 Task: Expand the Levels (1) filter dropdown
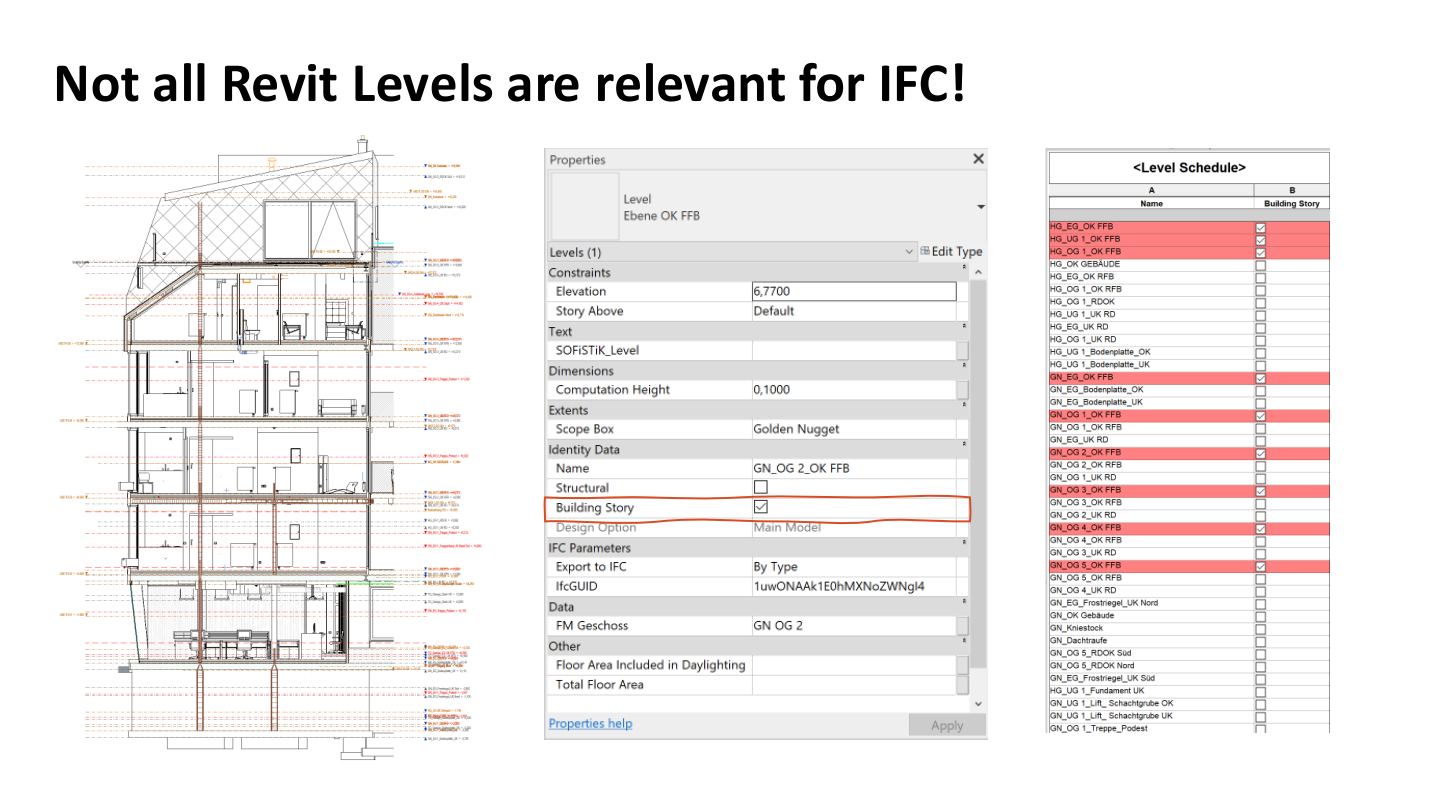(908, 252)
